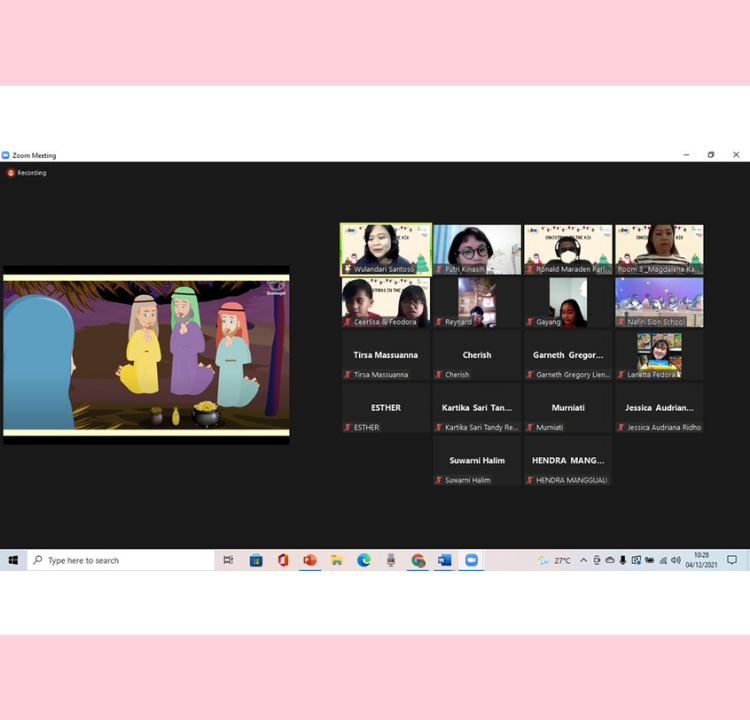Click muted mic icon beside Cherish label

click(x=439, y=375)
